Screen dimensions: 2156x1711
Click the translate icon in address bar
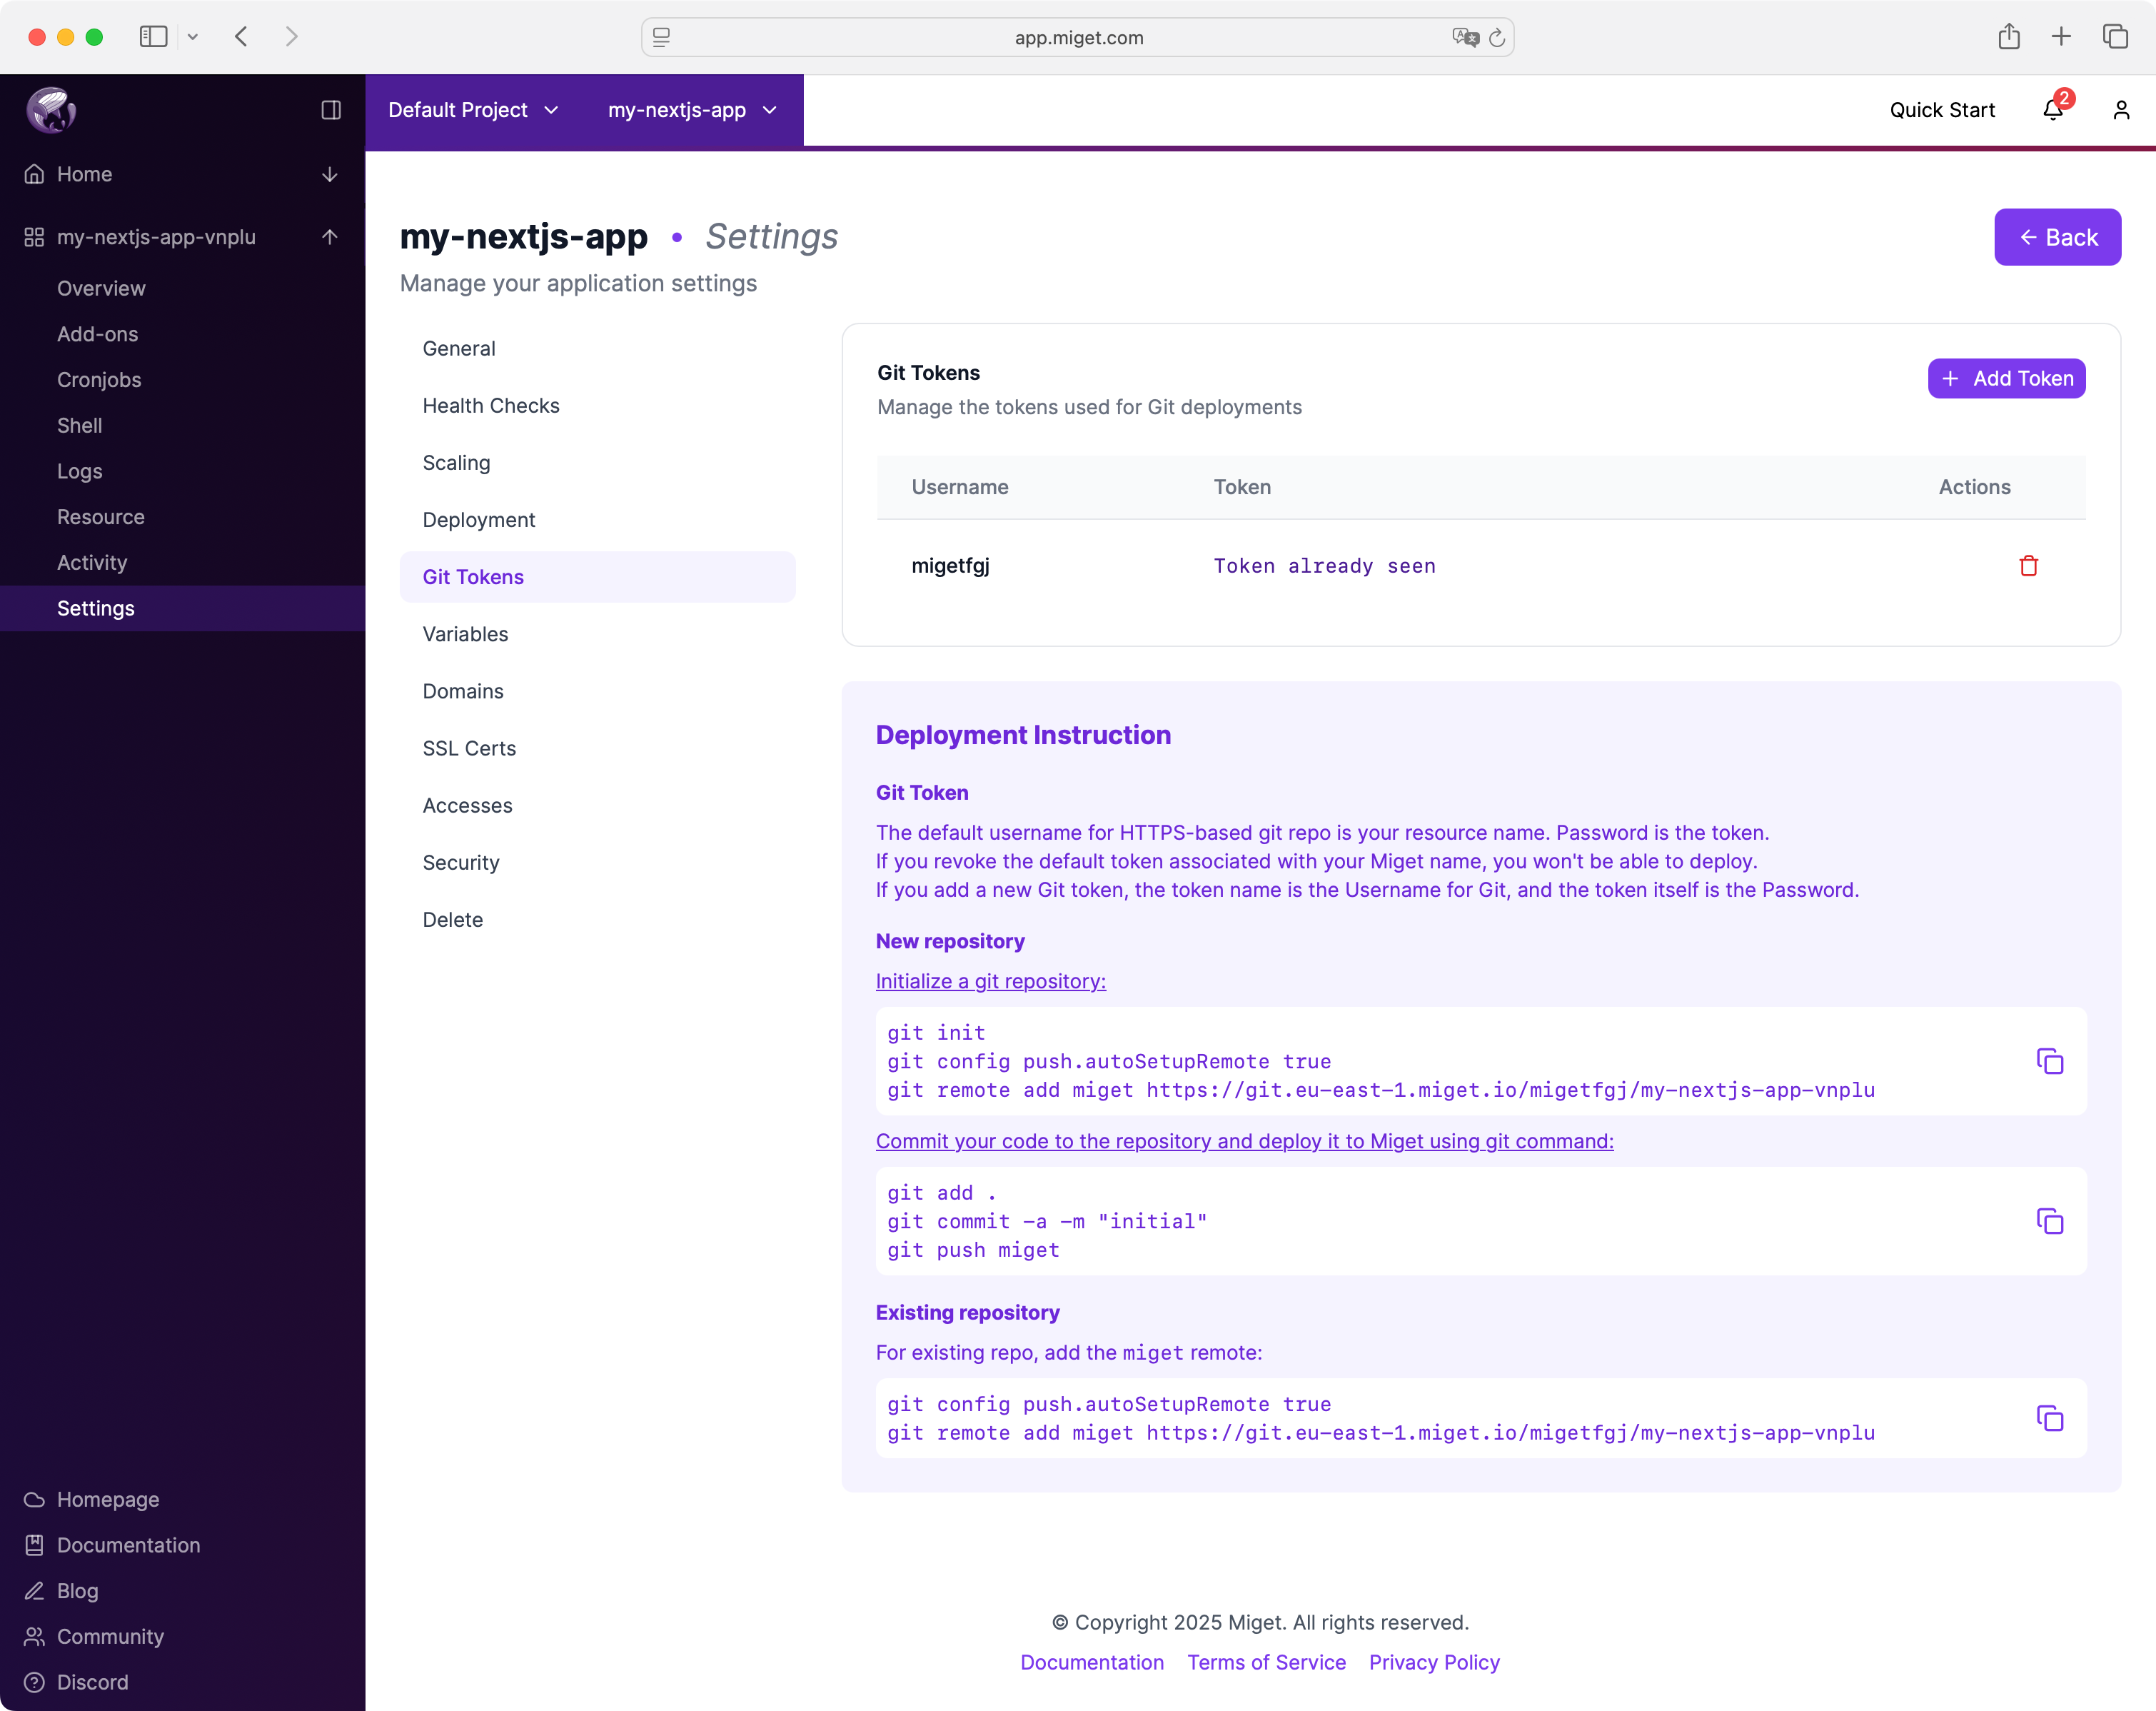point(1465,38)
